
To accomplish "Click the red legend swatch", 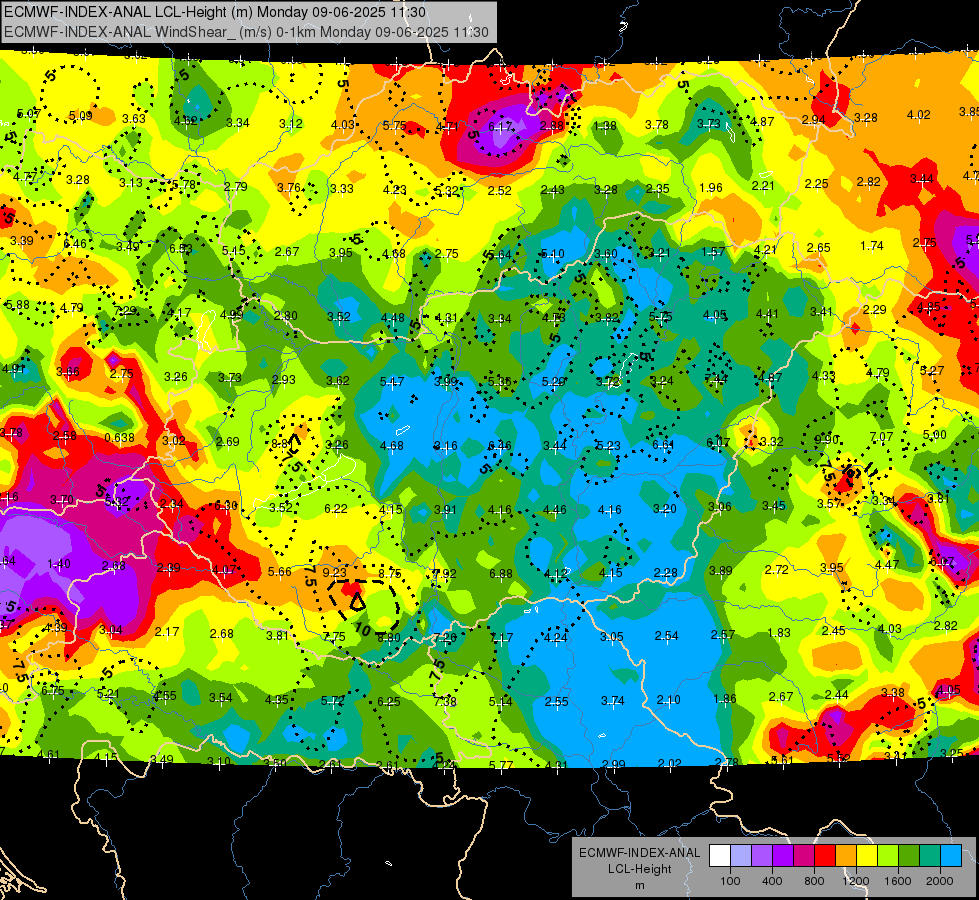I will click(x=825, y=856).
